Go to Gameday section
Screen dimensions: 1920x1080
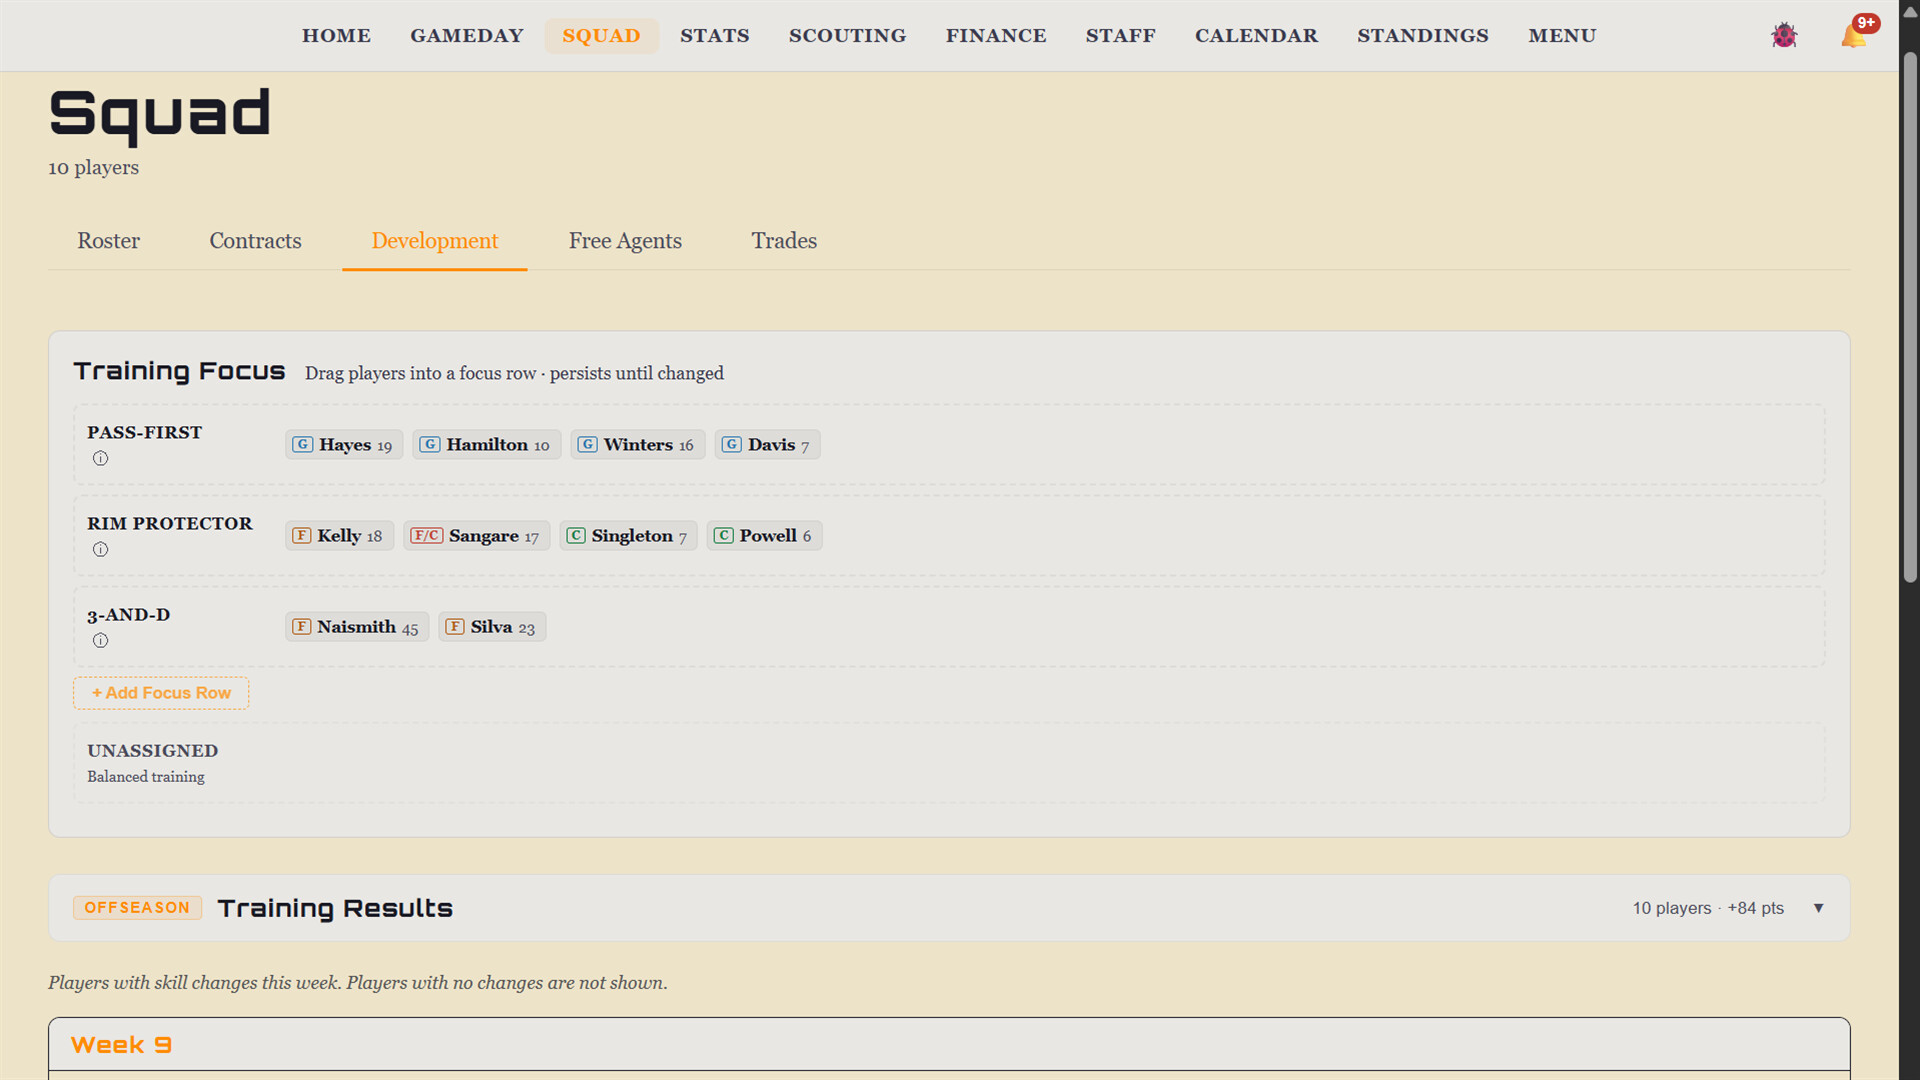466,36
